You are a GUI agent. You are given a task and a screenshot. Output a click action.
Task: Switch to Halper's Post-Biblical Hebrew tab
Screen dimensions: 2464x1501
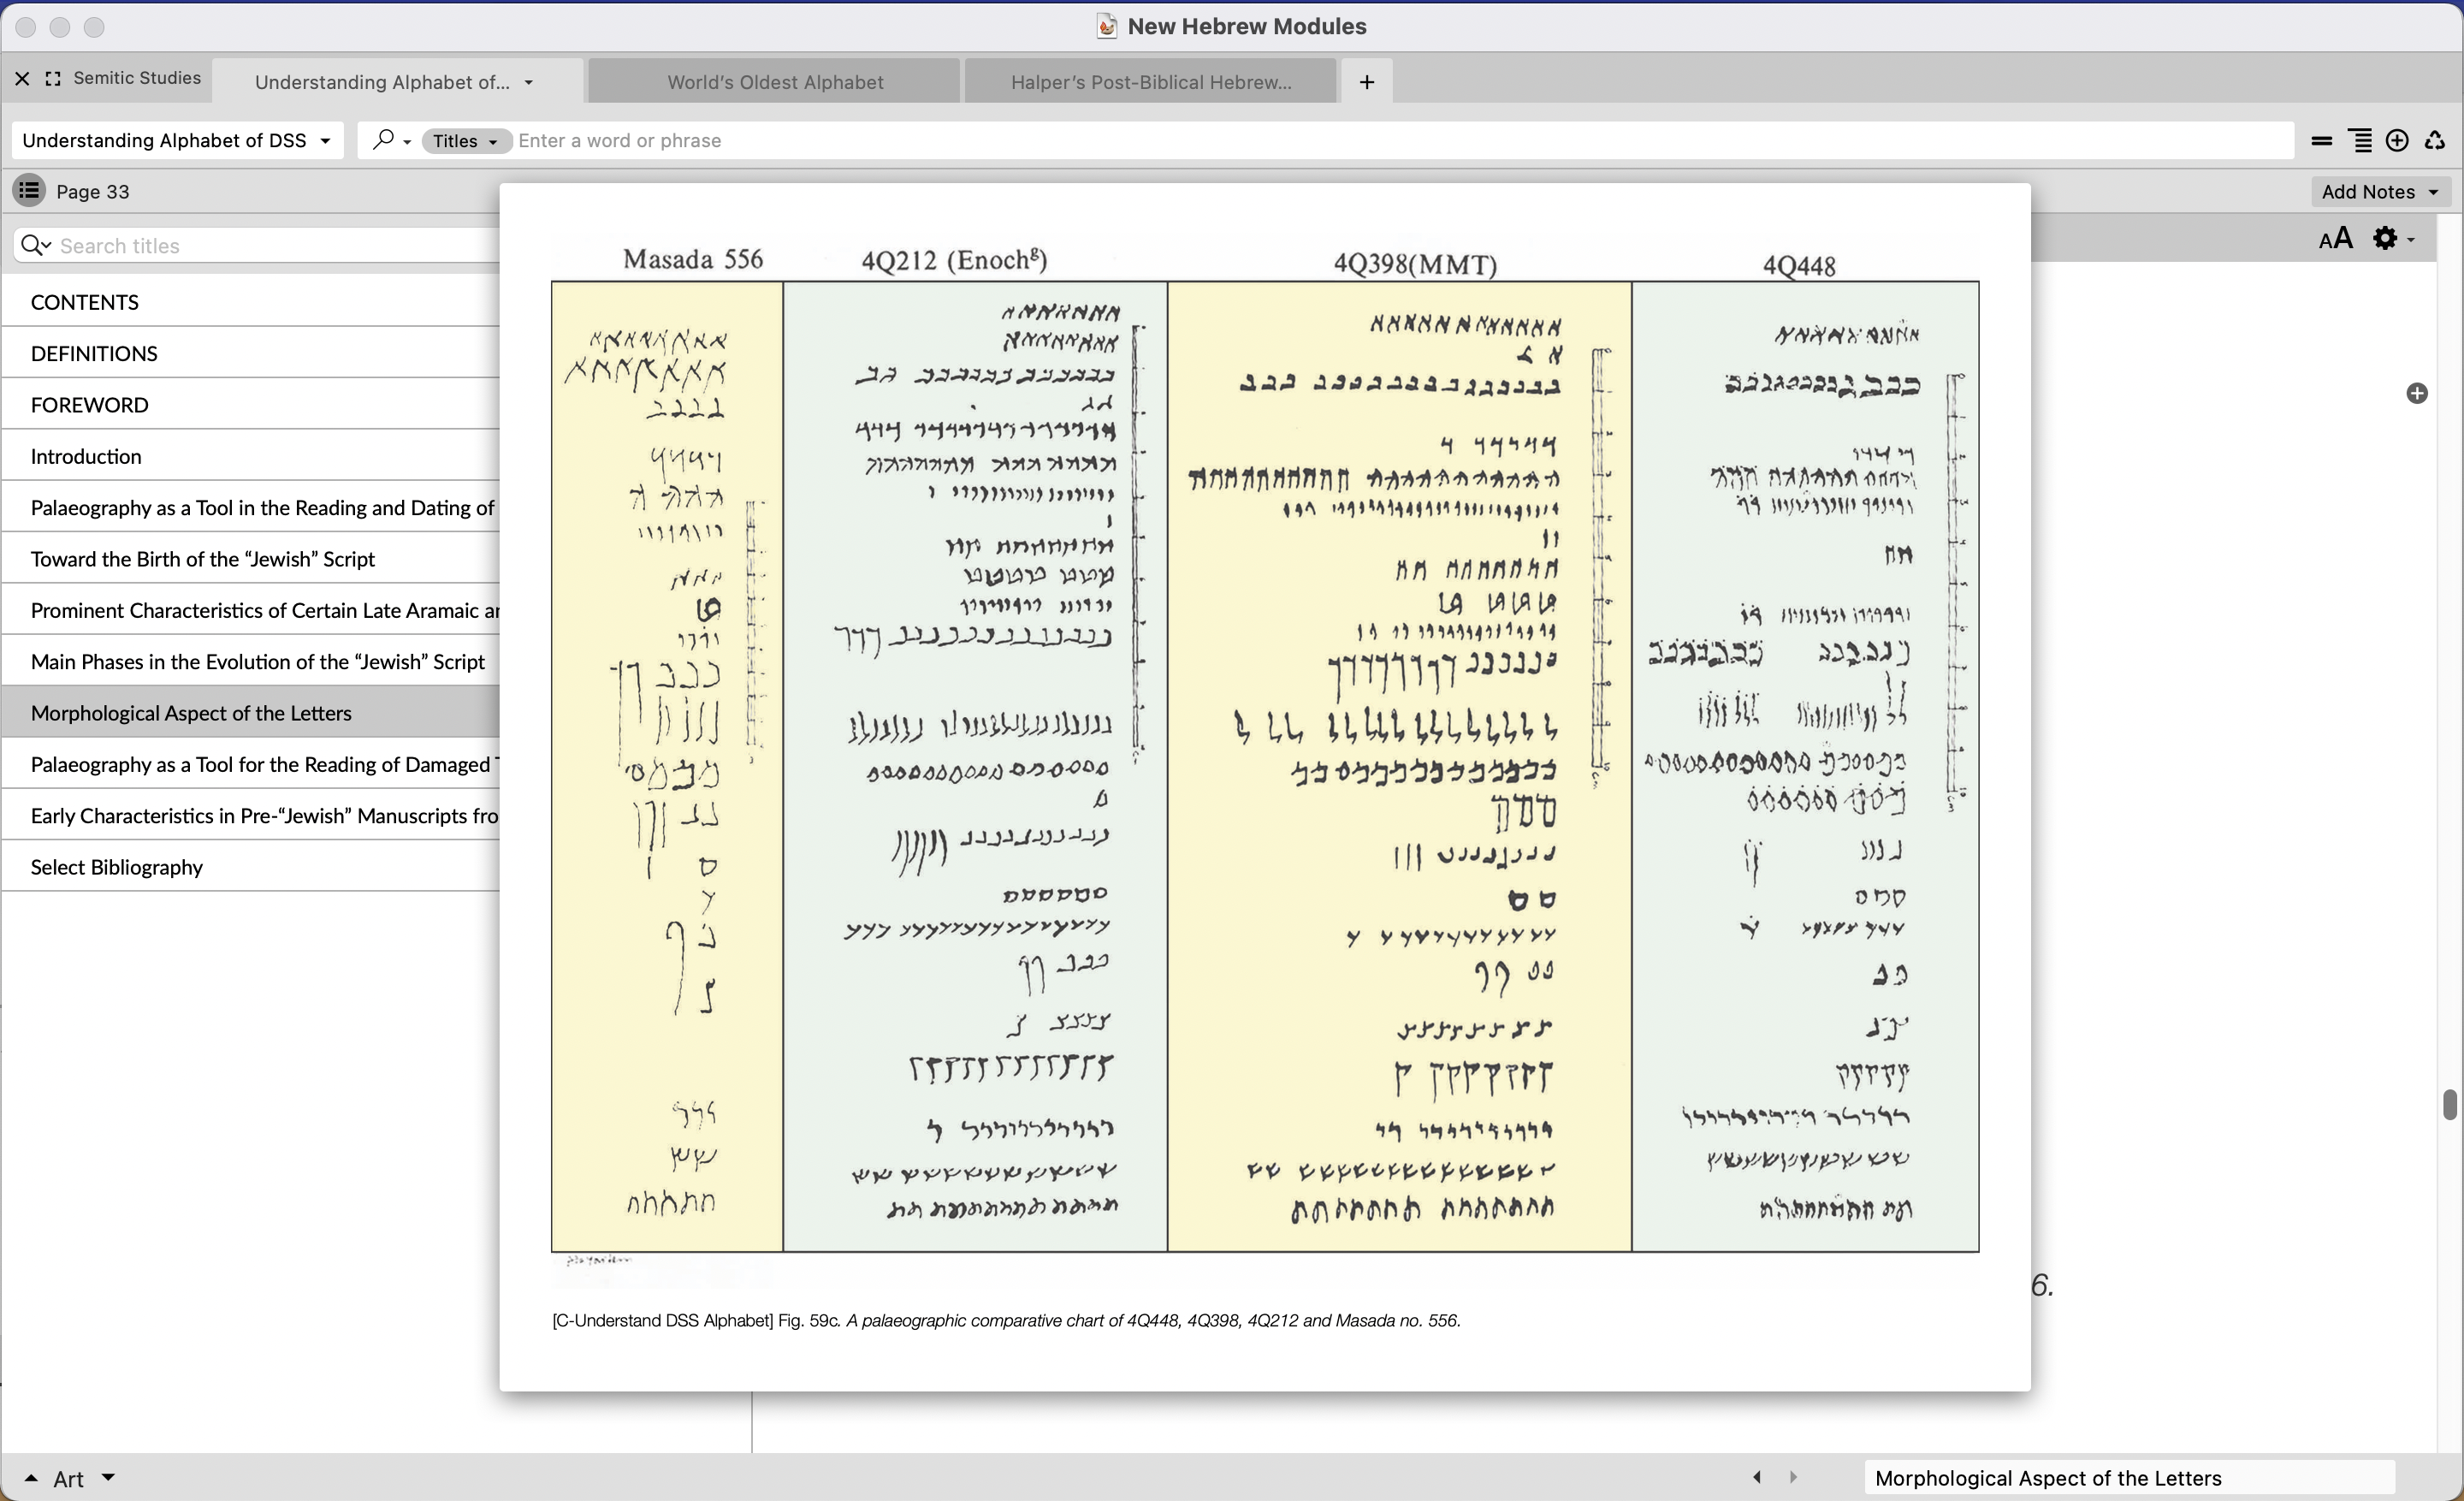[x=1150, y=82]
